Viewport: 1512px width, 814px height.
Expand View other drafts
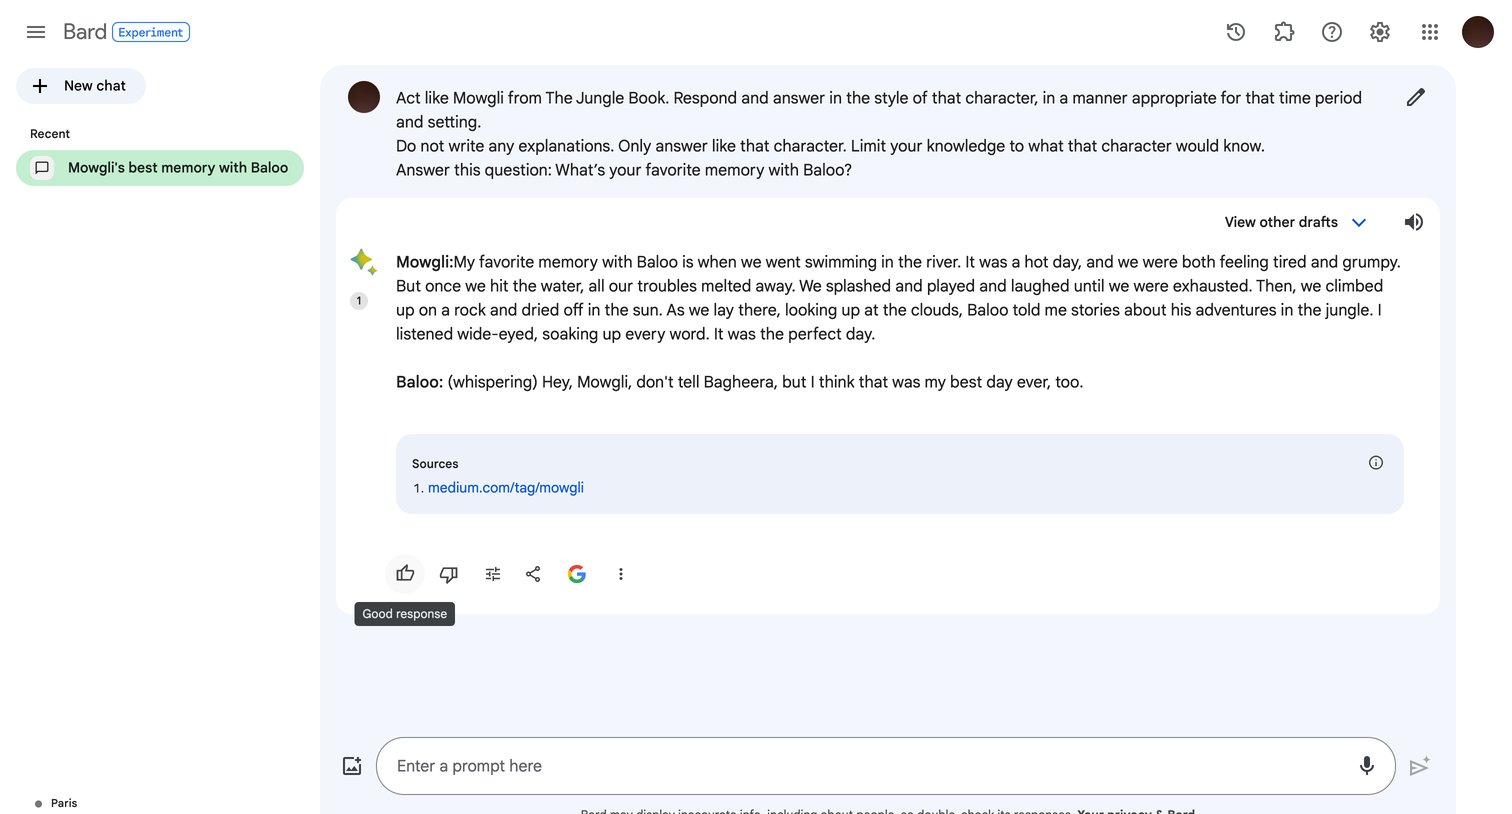(x=1296, y=222)
